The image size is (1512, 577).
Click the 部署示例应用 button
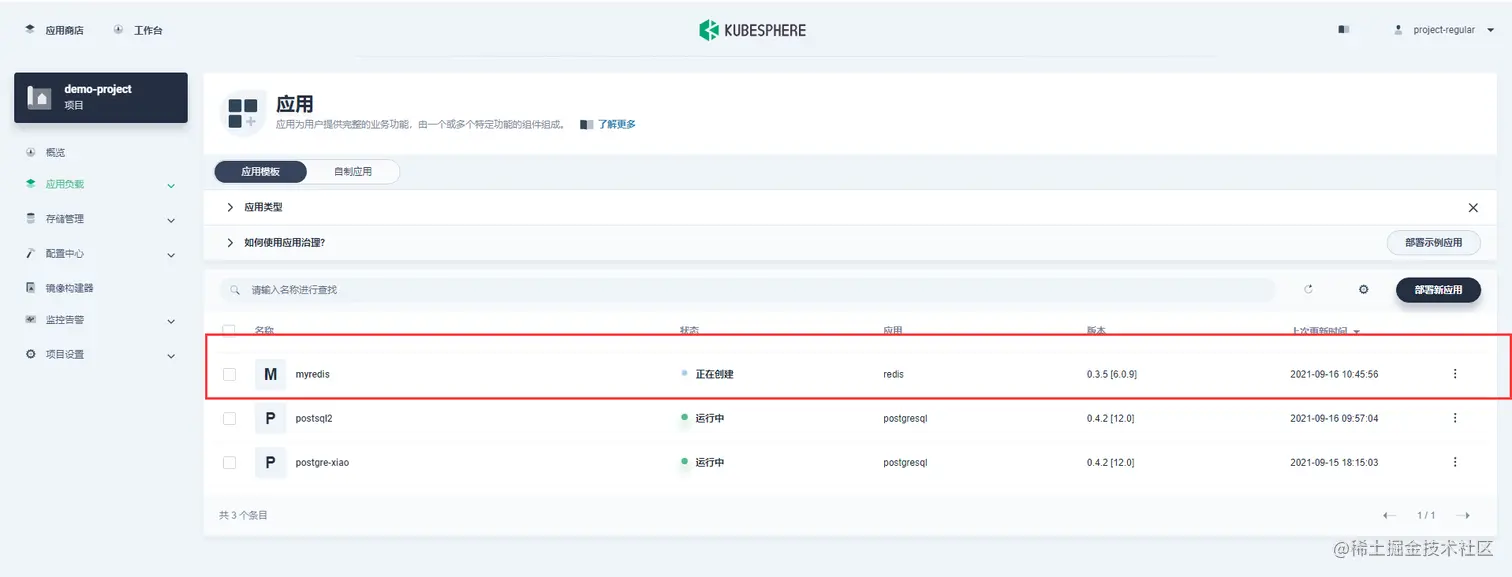click(x=1433, y=243)
